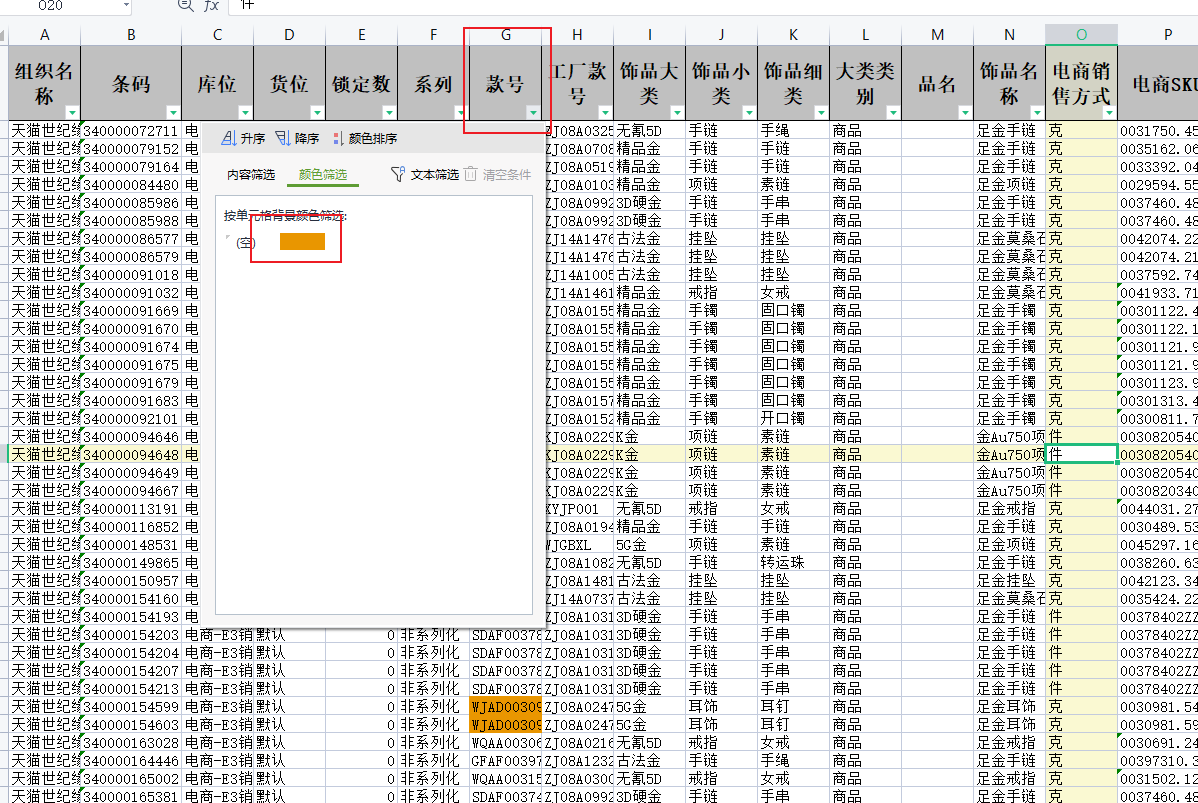Click the formula bar input field

click(x=700, y=6)
